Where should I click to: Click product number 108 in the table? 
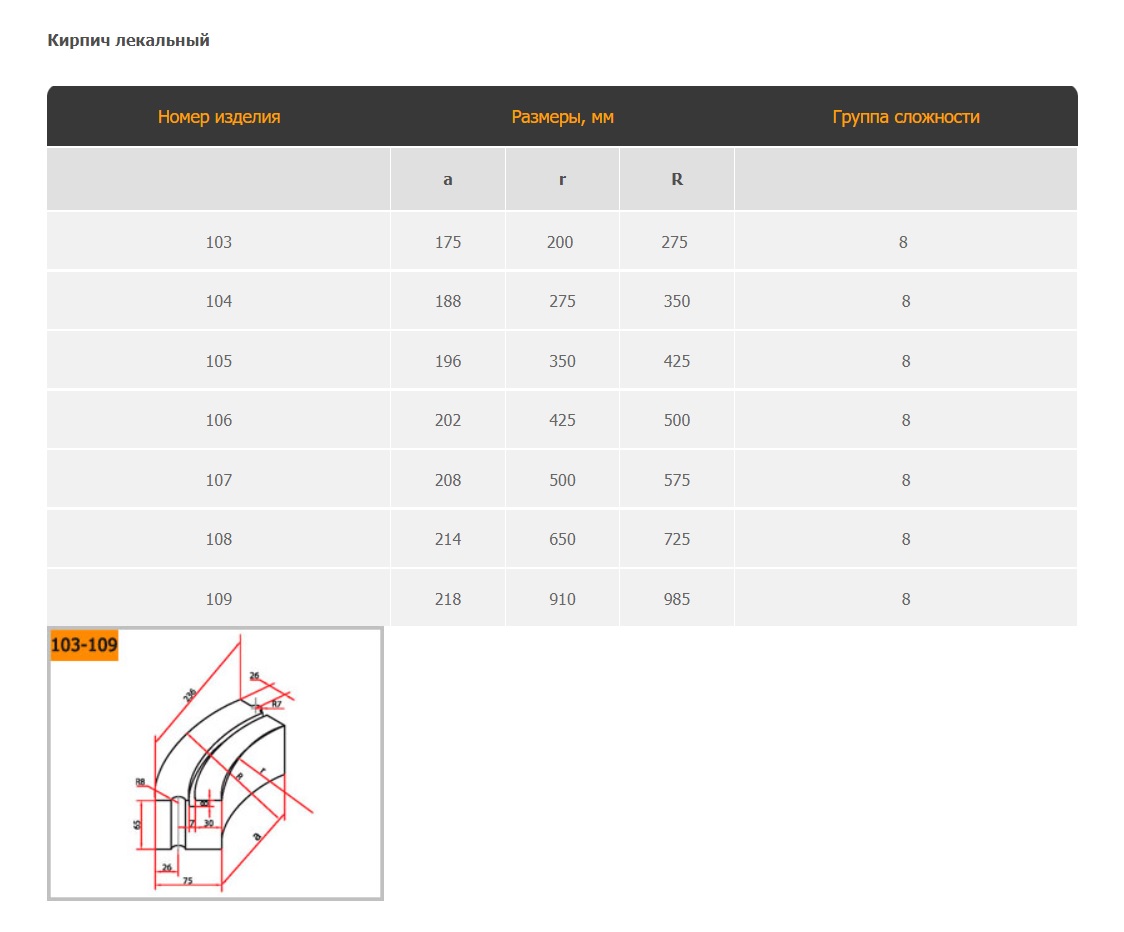pyautogui.click(x=218, y=539)
